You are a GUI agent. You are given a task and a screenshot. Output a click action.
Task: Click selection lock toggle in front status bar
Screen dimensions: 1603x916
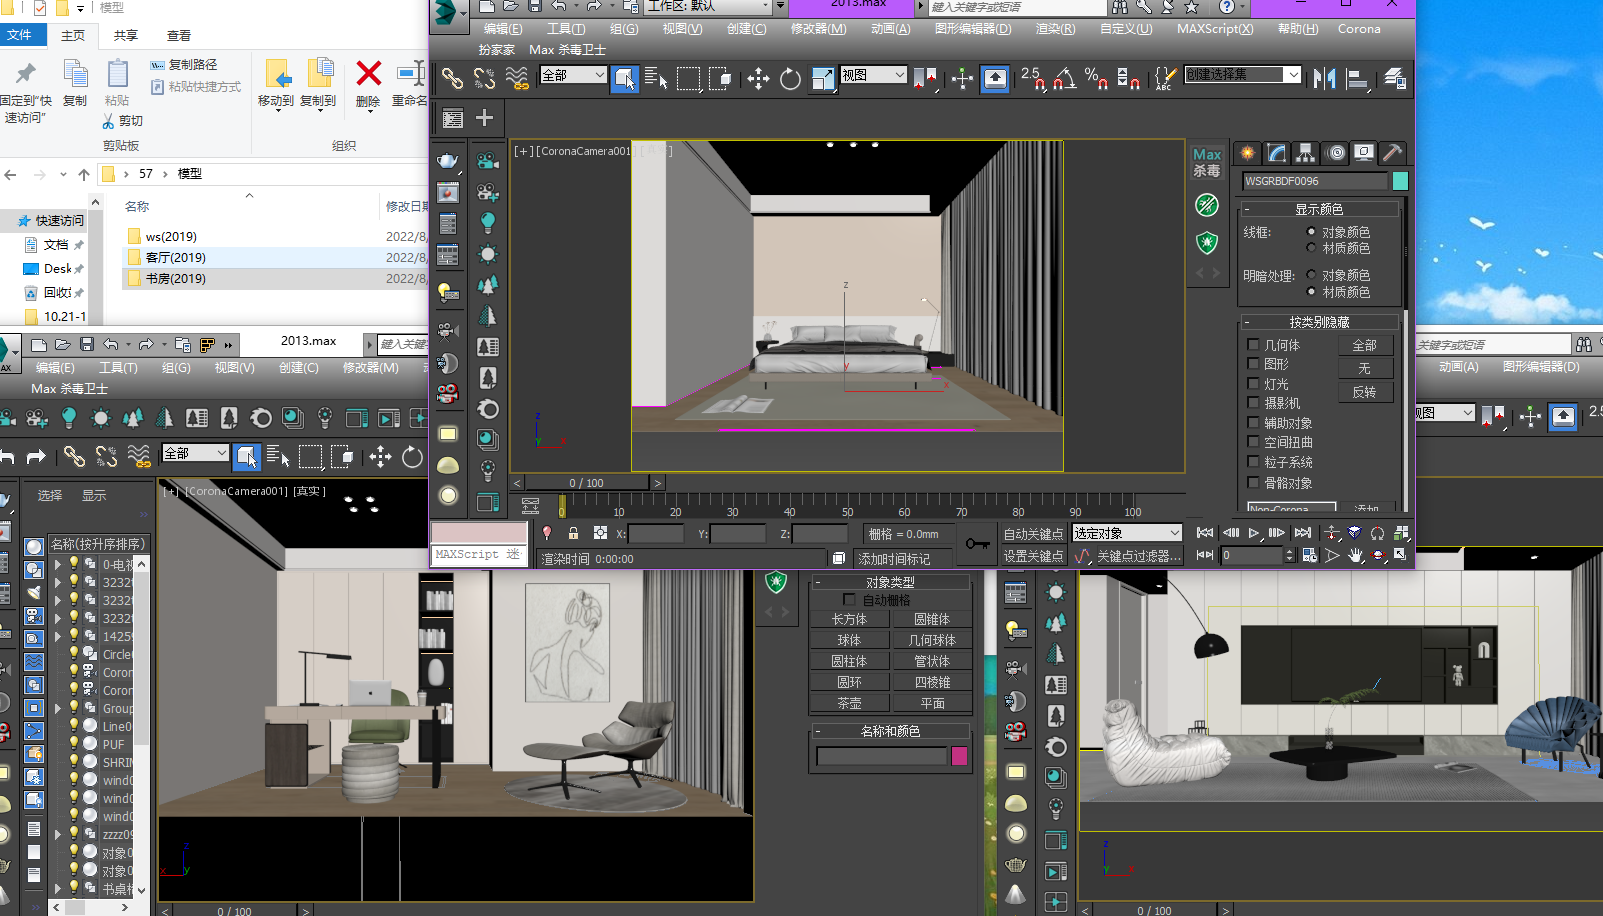[x=573, y=533]
